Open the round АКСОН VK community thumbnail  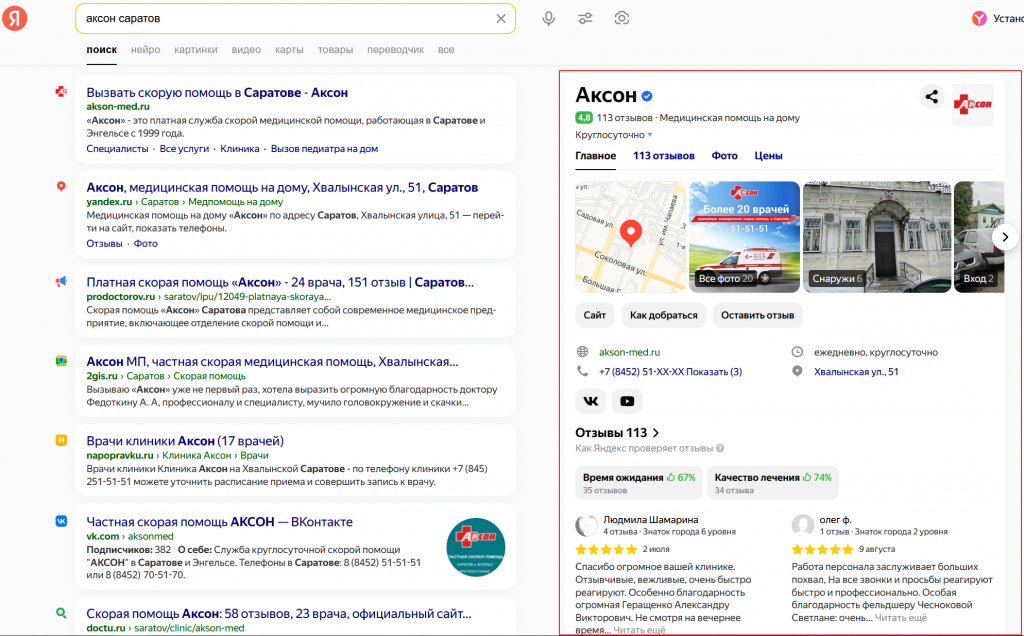(x=475, y=547)
